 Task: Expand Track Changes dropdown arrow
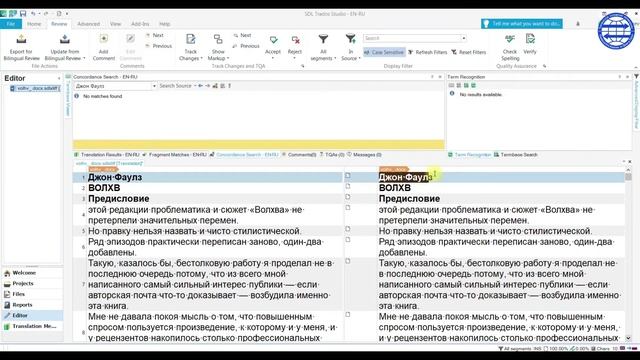point(202,58)
